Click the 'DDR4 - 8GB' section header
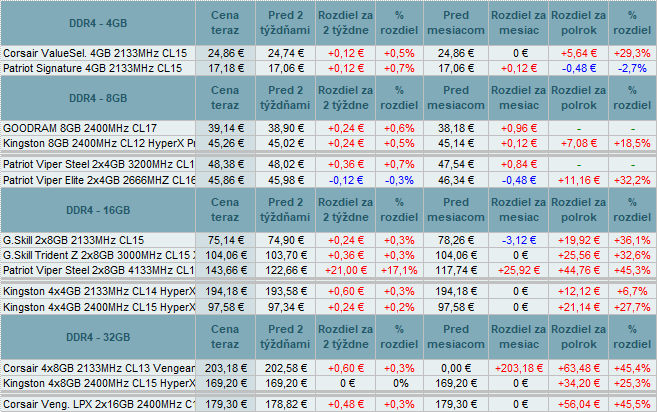Screen dimensions: 657x412 (98, 98)
